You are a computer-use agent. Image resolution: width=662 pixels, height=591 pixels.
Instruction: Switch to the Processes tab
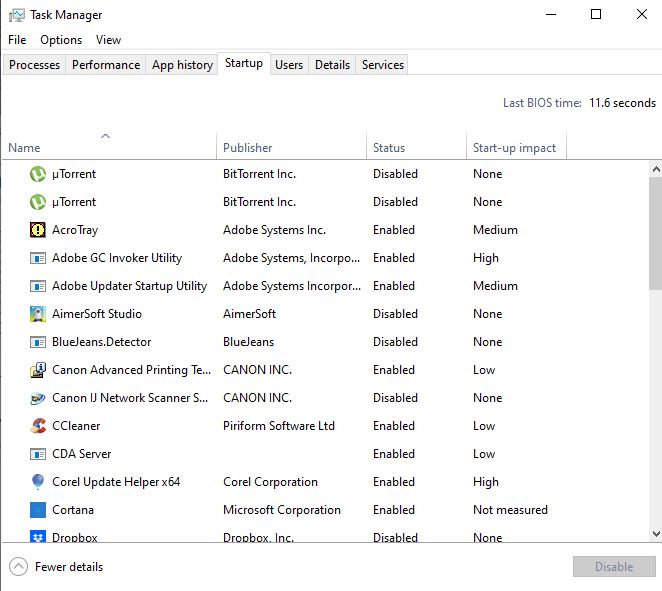(x=34, y=65)
